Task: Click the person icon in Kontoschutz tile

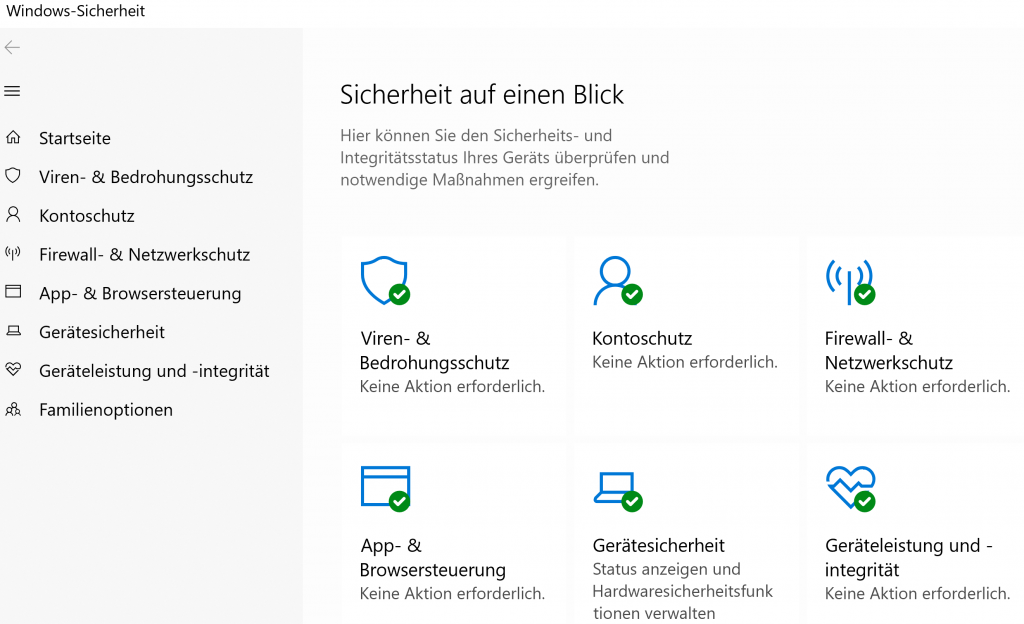Action: [x=613, y=280]
